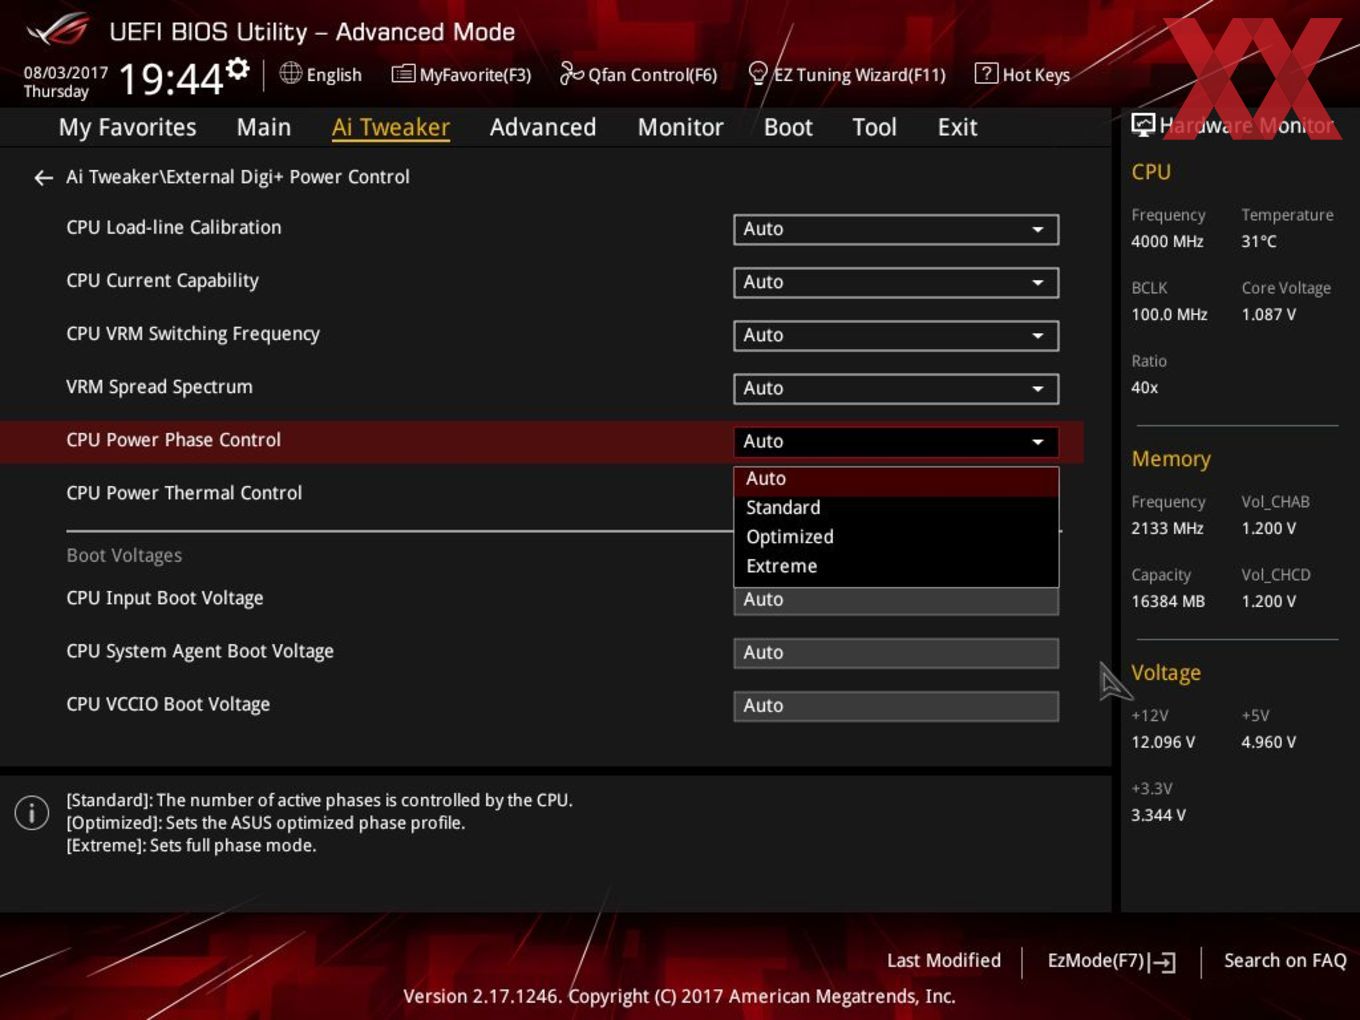Choose Auto in the open dropdown list

click(896, 479)
